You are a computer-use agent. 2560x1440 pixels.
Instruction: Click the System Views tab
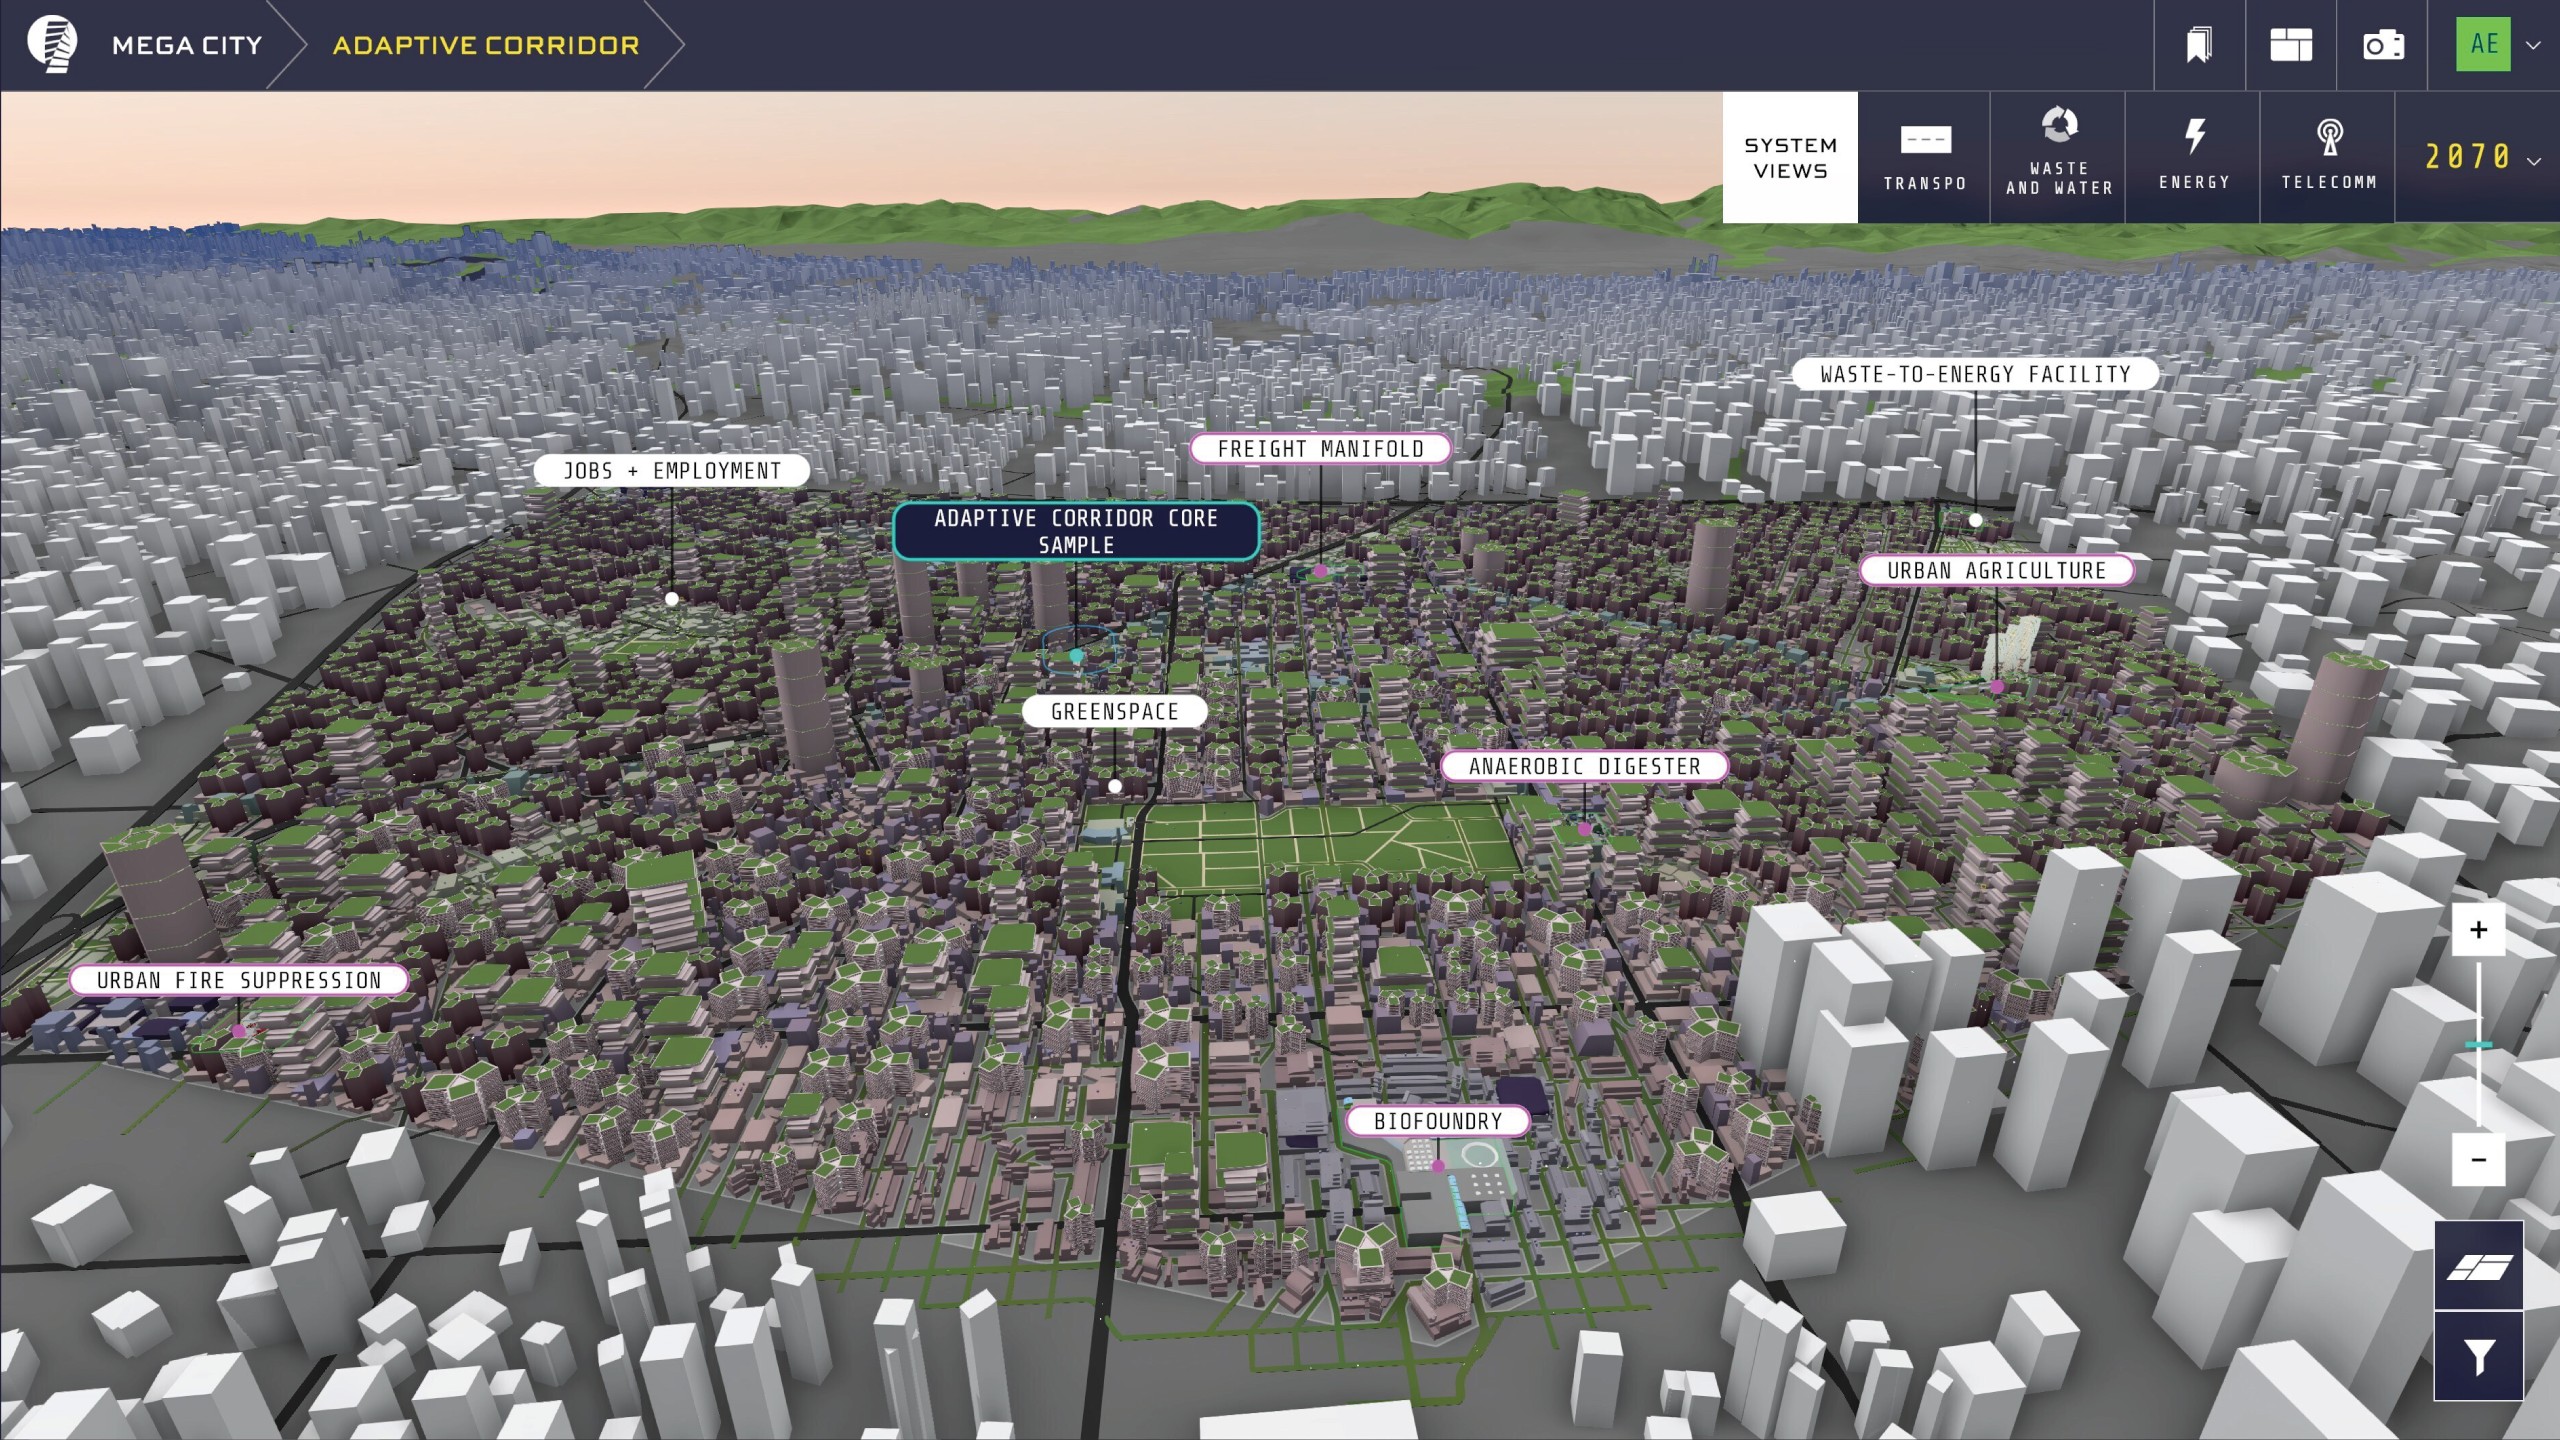1790,157
